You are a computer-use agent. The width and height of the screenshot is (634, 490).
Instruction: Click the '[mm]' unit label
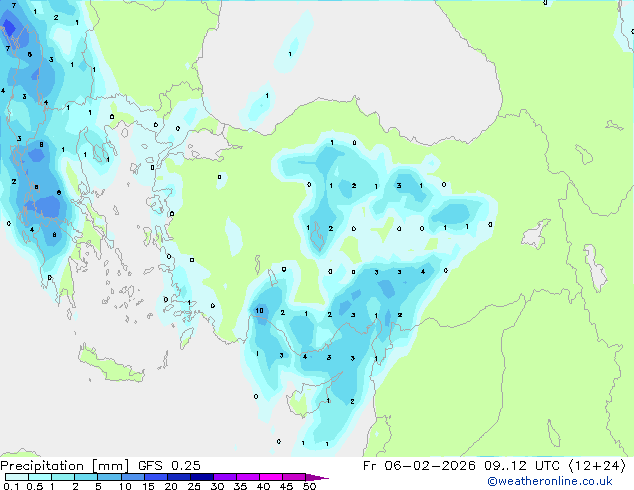(x=110, y=466)
